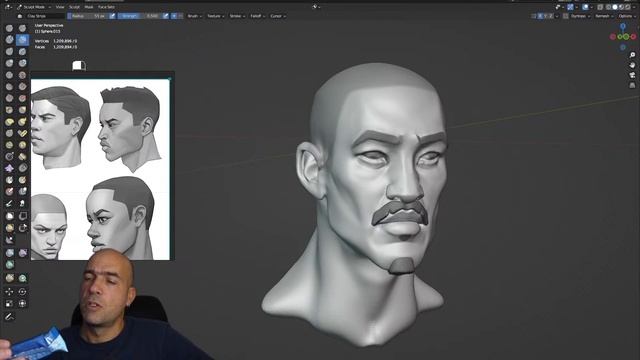640x360 pixels.
Task: Select the purple Cloth brush
Action: point(9,168)
